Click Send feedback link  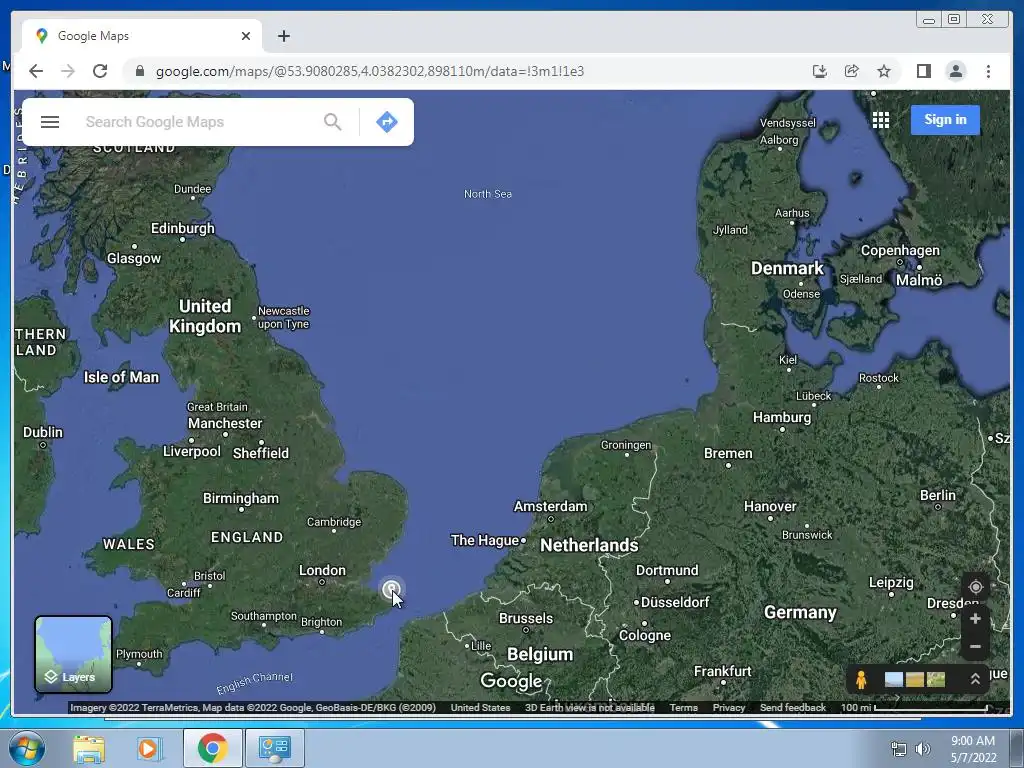point(792,707)
